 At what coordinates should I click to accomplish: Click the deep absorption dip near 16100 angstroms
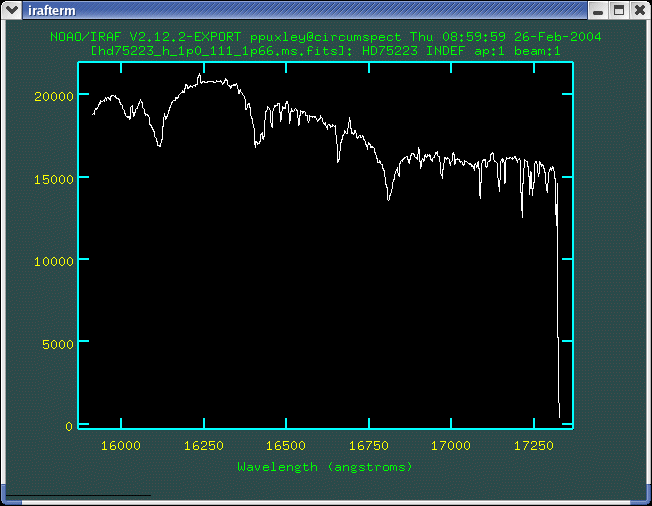pyautogui.click(x=160, y=145)
